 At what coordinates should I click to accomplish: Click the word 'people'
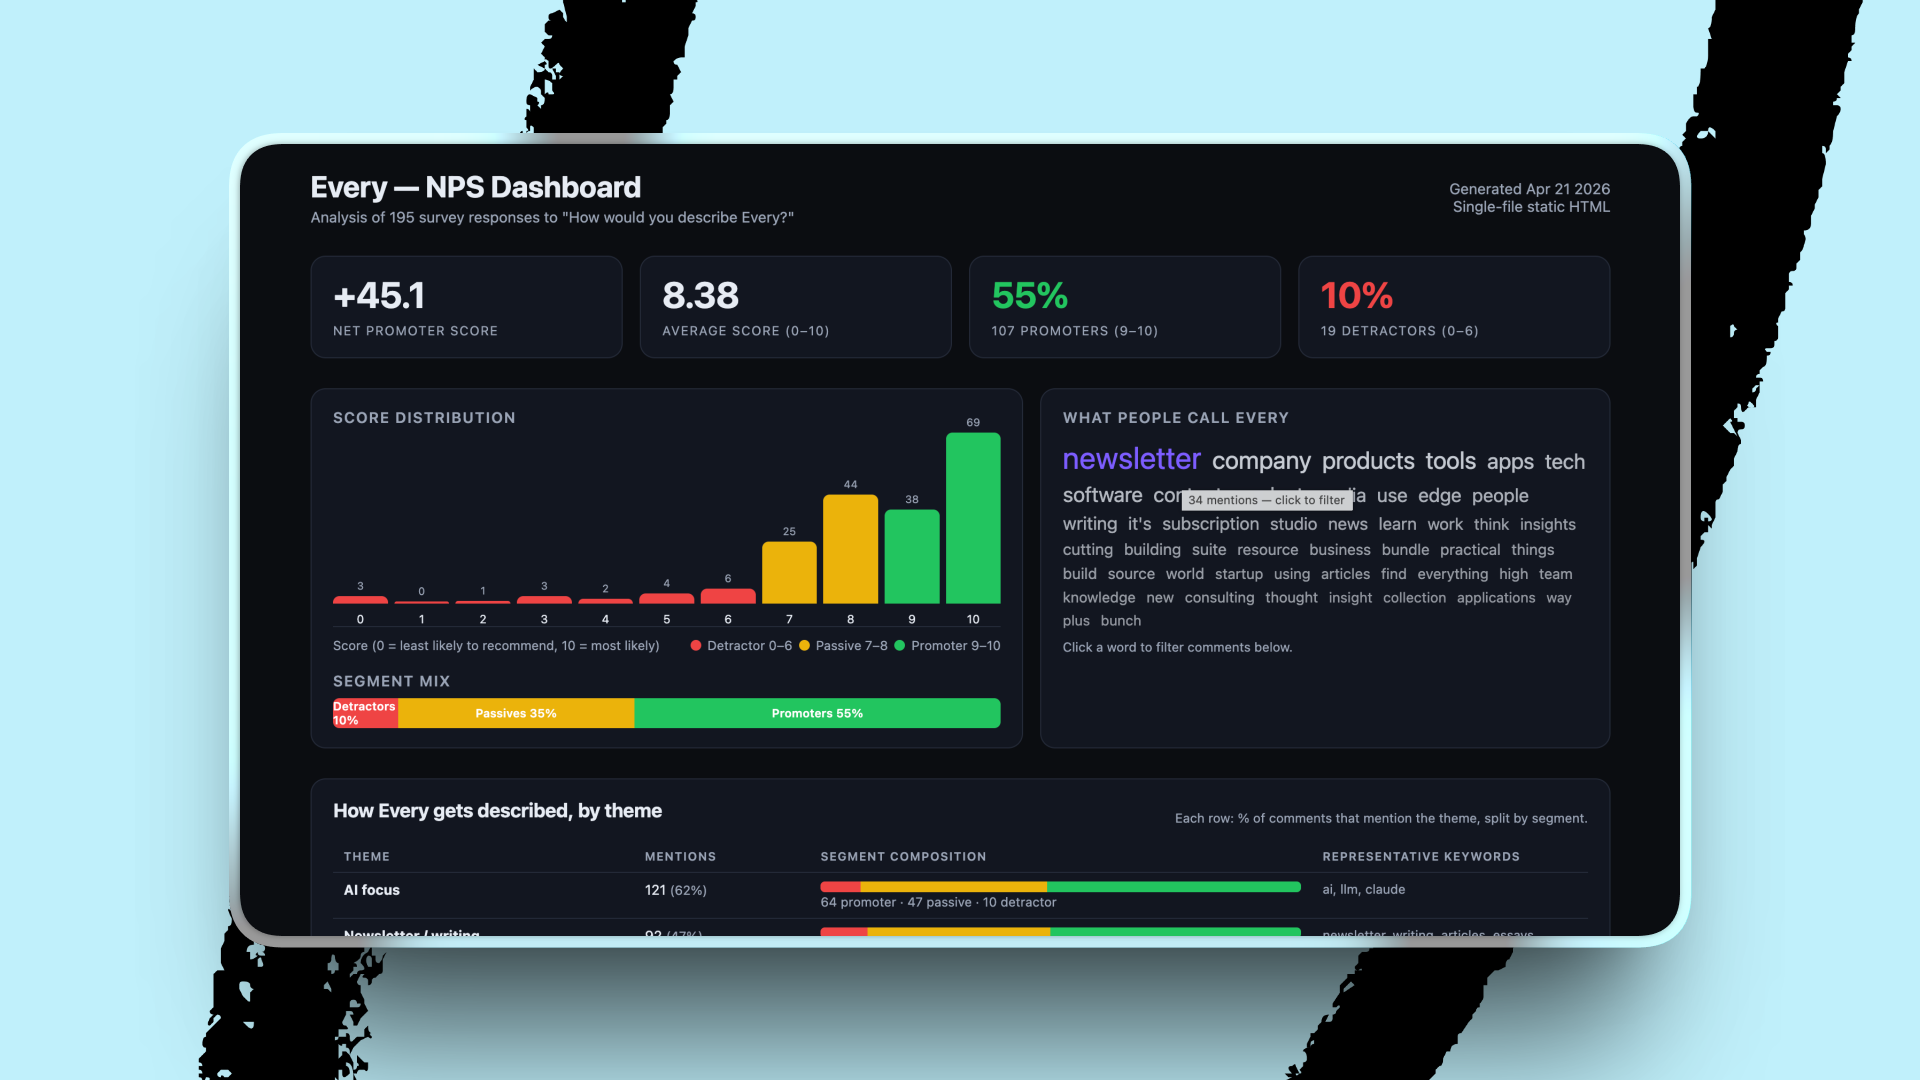[x=1500, y=496]
